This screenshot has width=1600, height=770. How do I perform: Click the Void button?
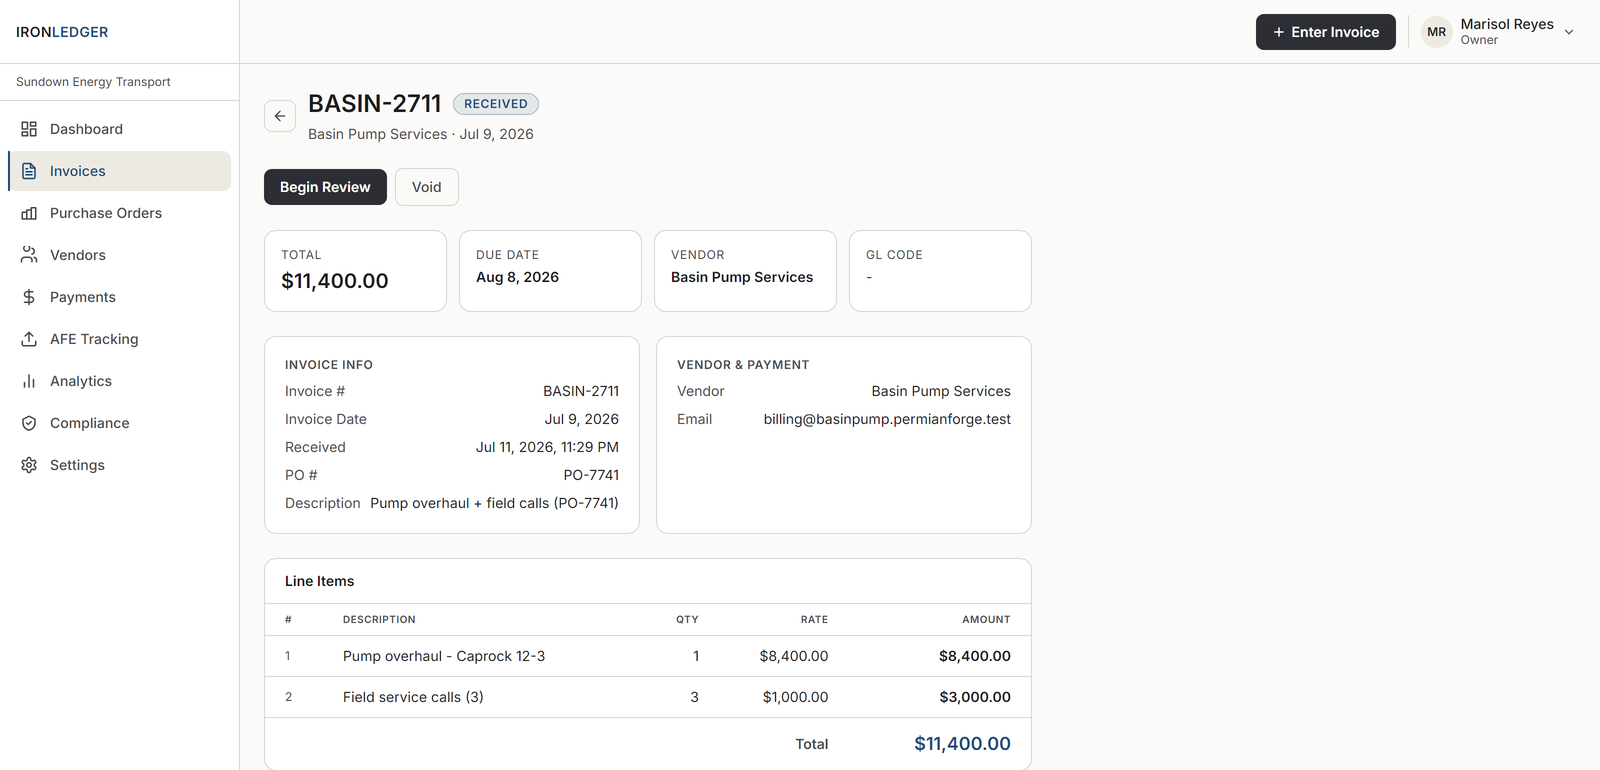(427, 187)
